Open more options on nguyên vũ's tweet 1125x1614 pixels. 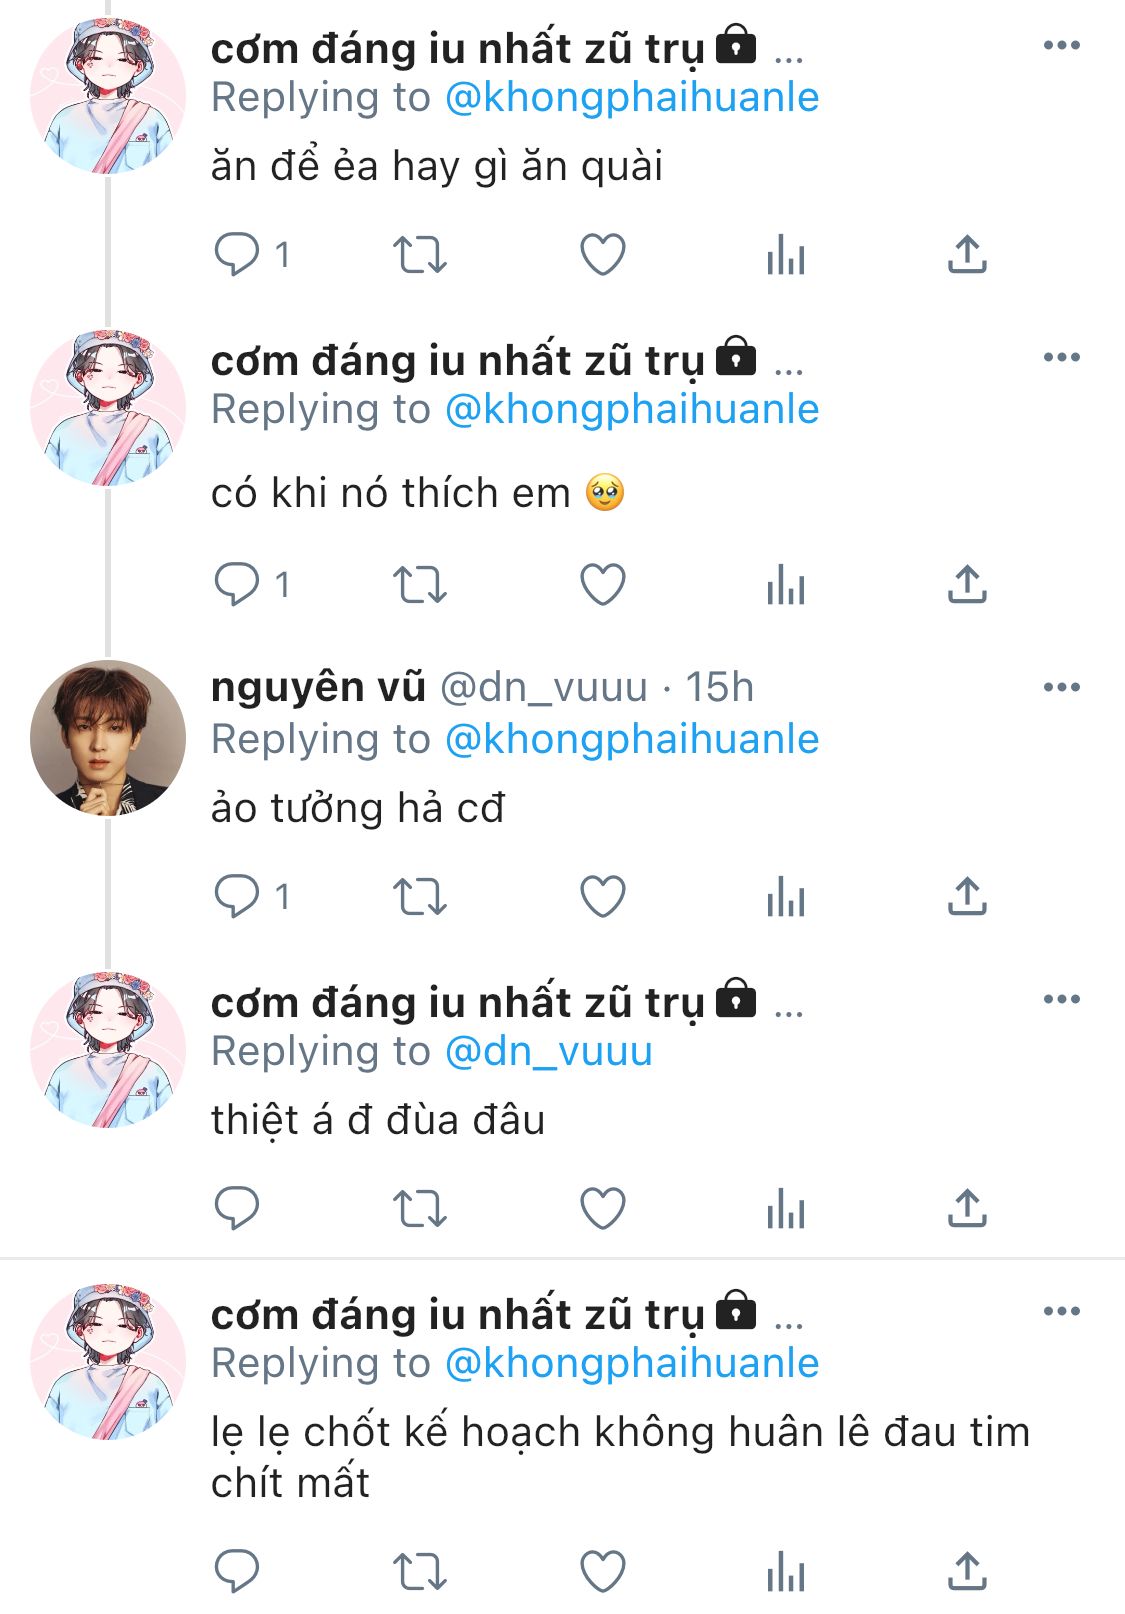point(1061,687)
